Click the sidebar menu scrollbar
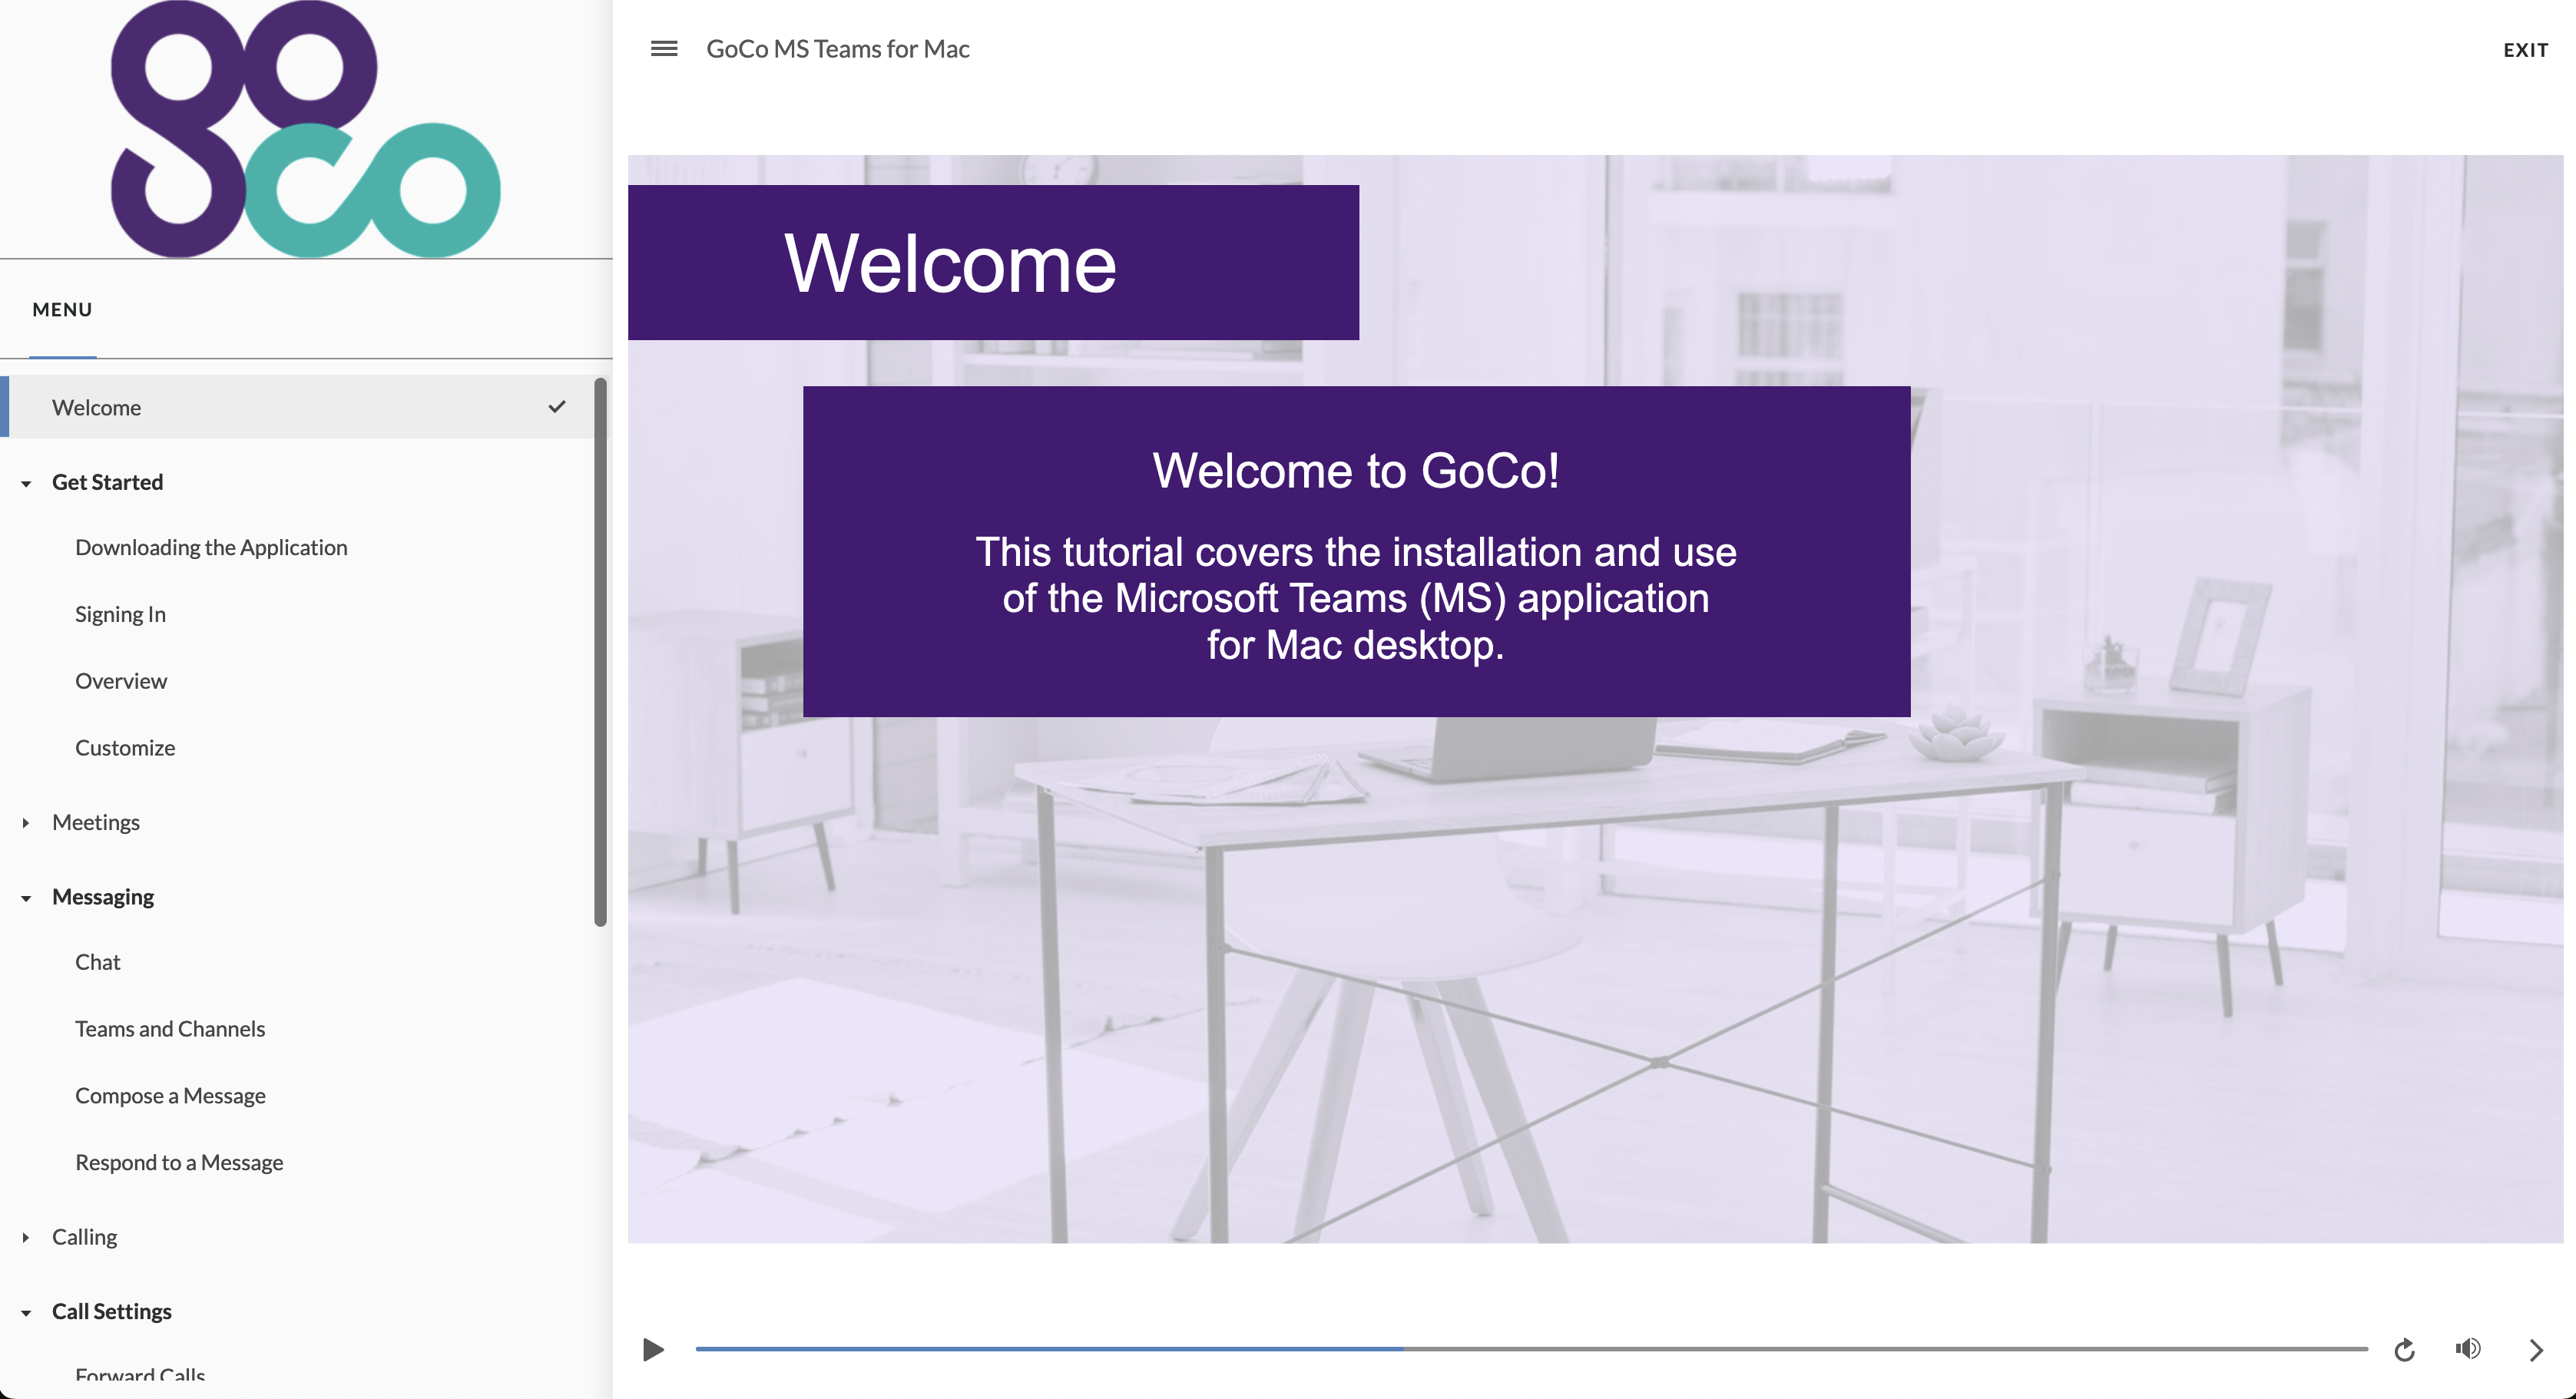The image size is (2576, 1399). coord(601,652)
